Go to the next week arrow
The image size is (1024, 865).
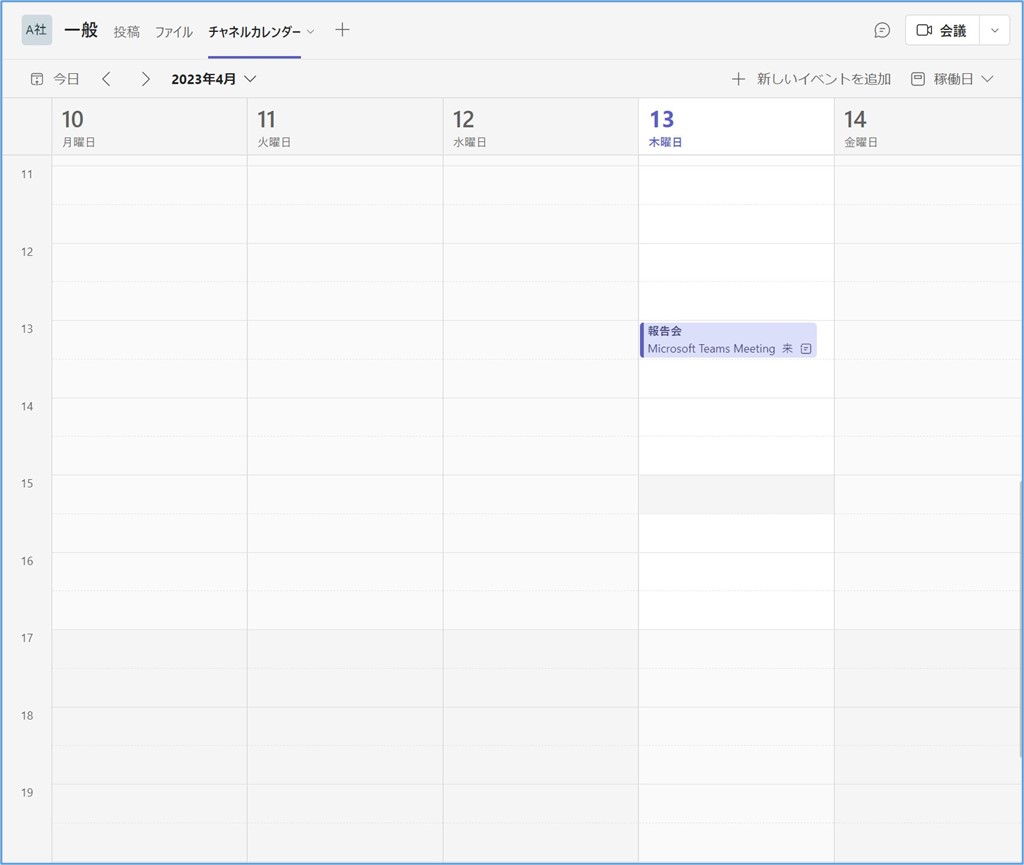(x=145, y=79)
